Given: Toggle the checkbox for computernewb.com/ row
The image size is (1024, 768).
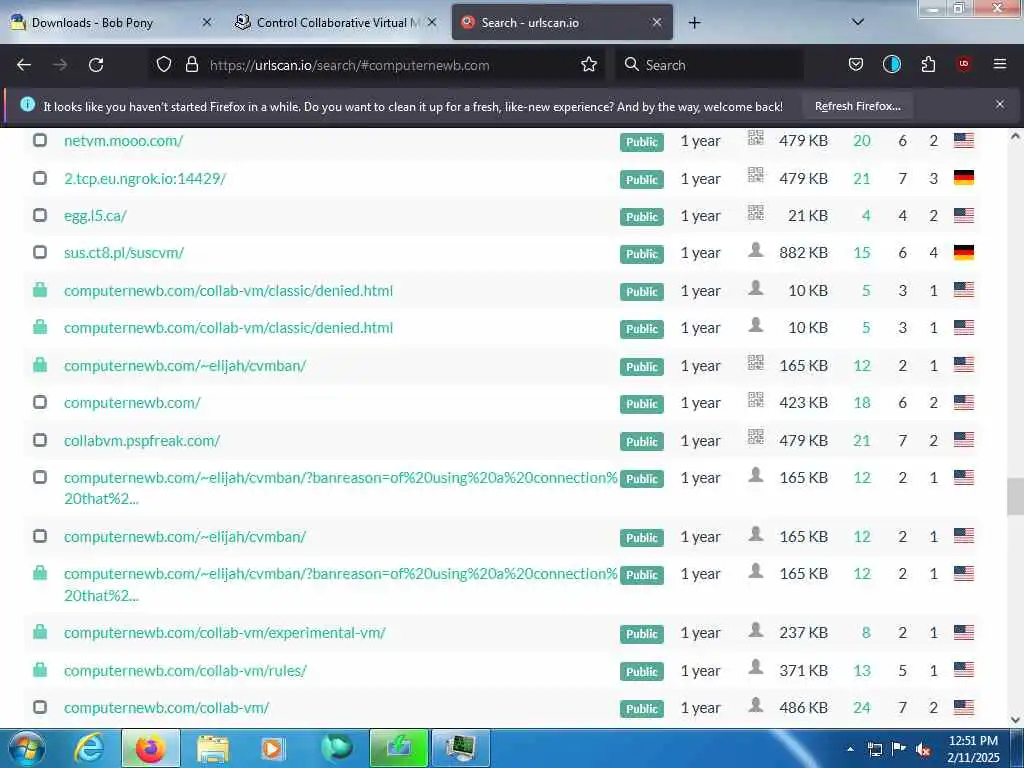Looking at the screenshot, I should 40,402.
